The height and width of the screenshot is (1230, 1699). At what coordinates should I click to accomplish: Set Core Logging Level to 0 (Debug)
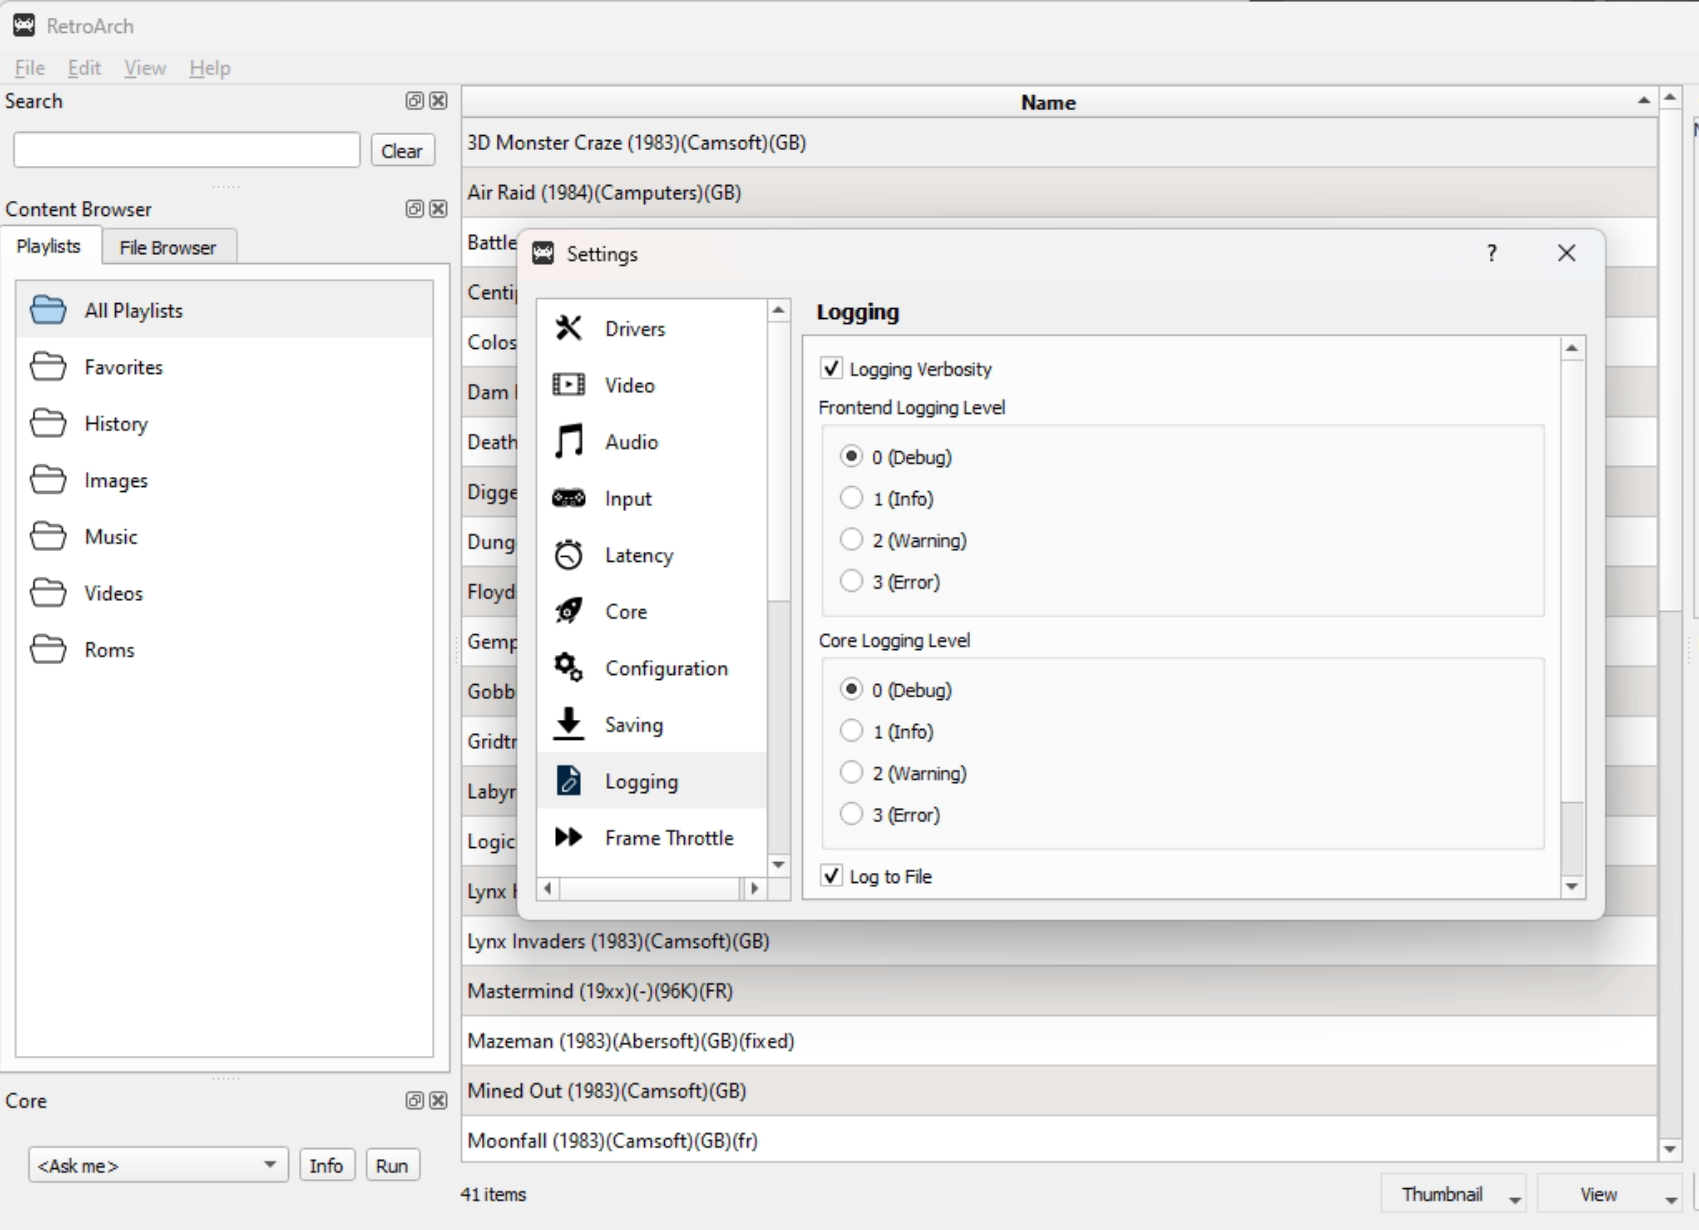coord(851,689)
